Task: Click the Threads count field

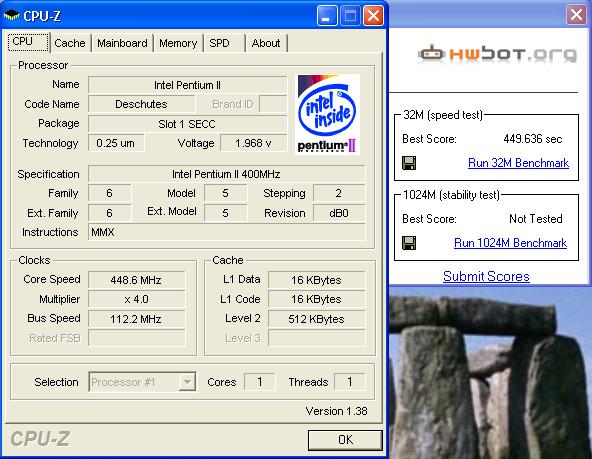Action: pyautogui.click(x=350, y=382)
